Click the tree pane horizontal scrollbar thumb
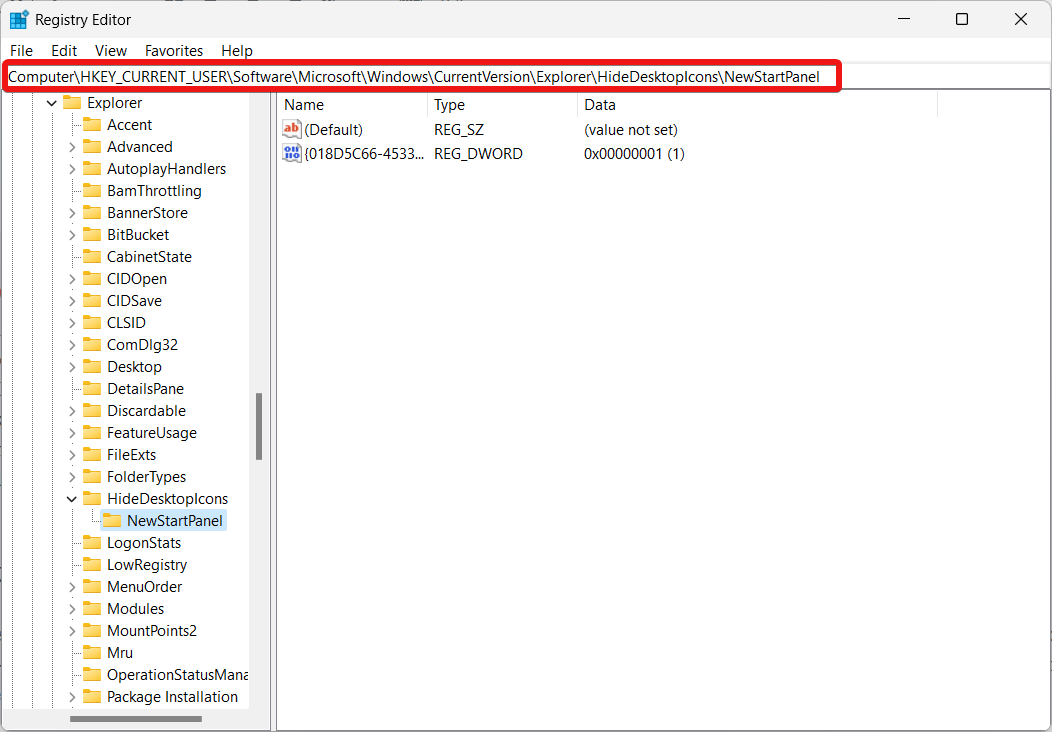 coord(136,719)
